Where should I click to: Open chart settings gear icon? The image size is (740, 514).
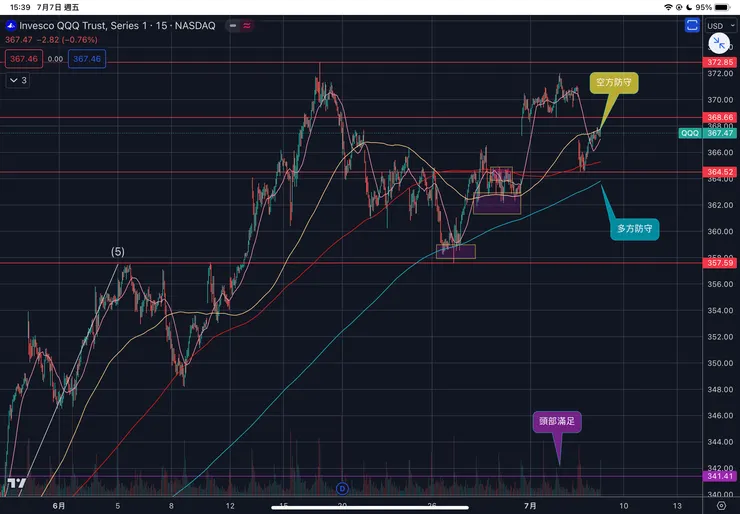(721, 506)
